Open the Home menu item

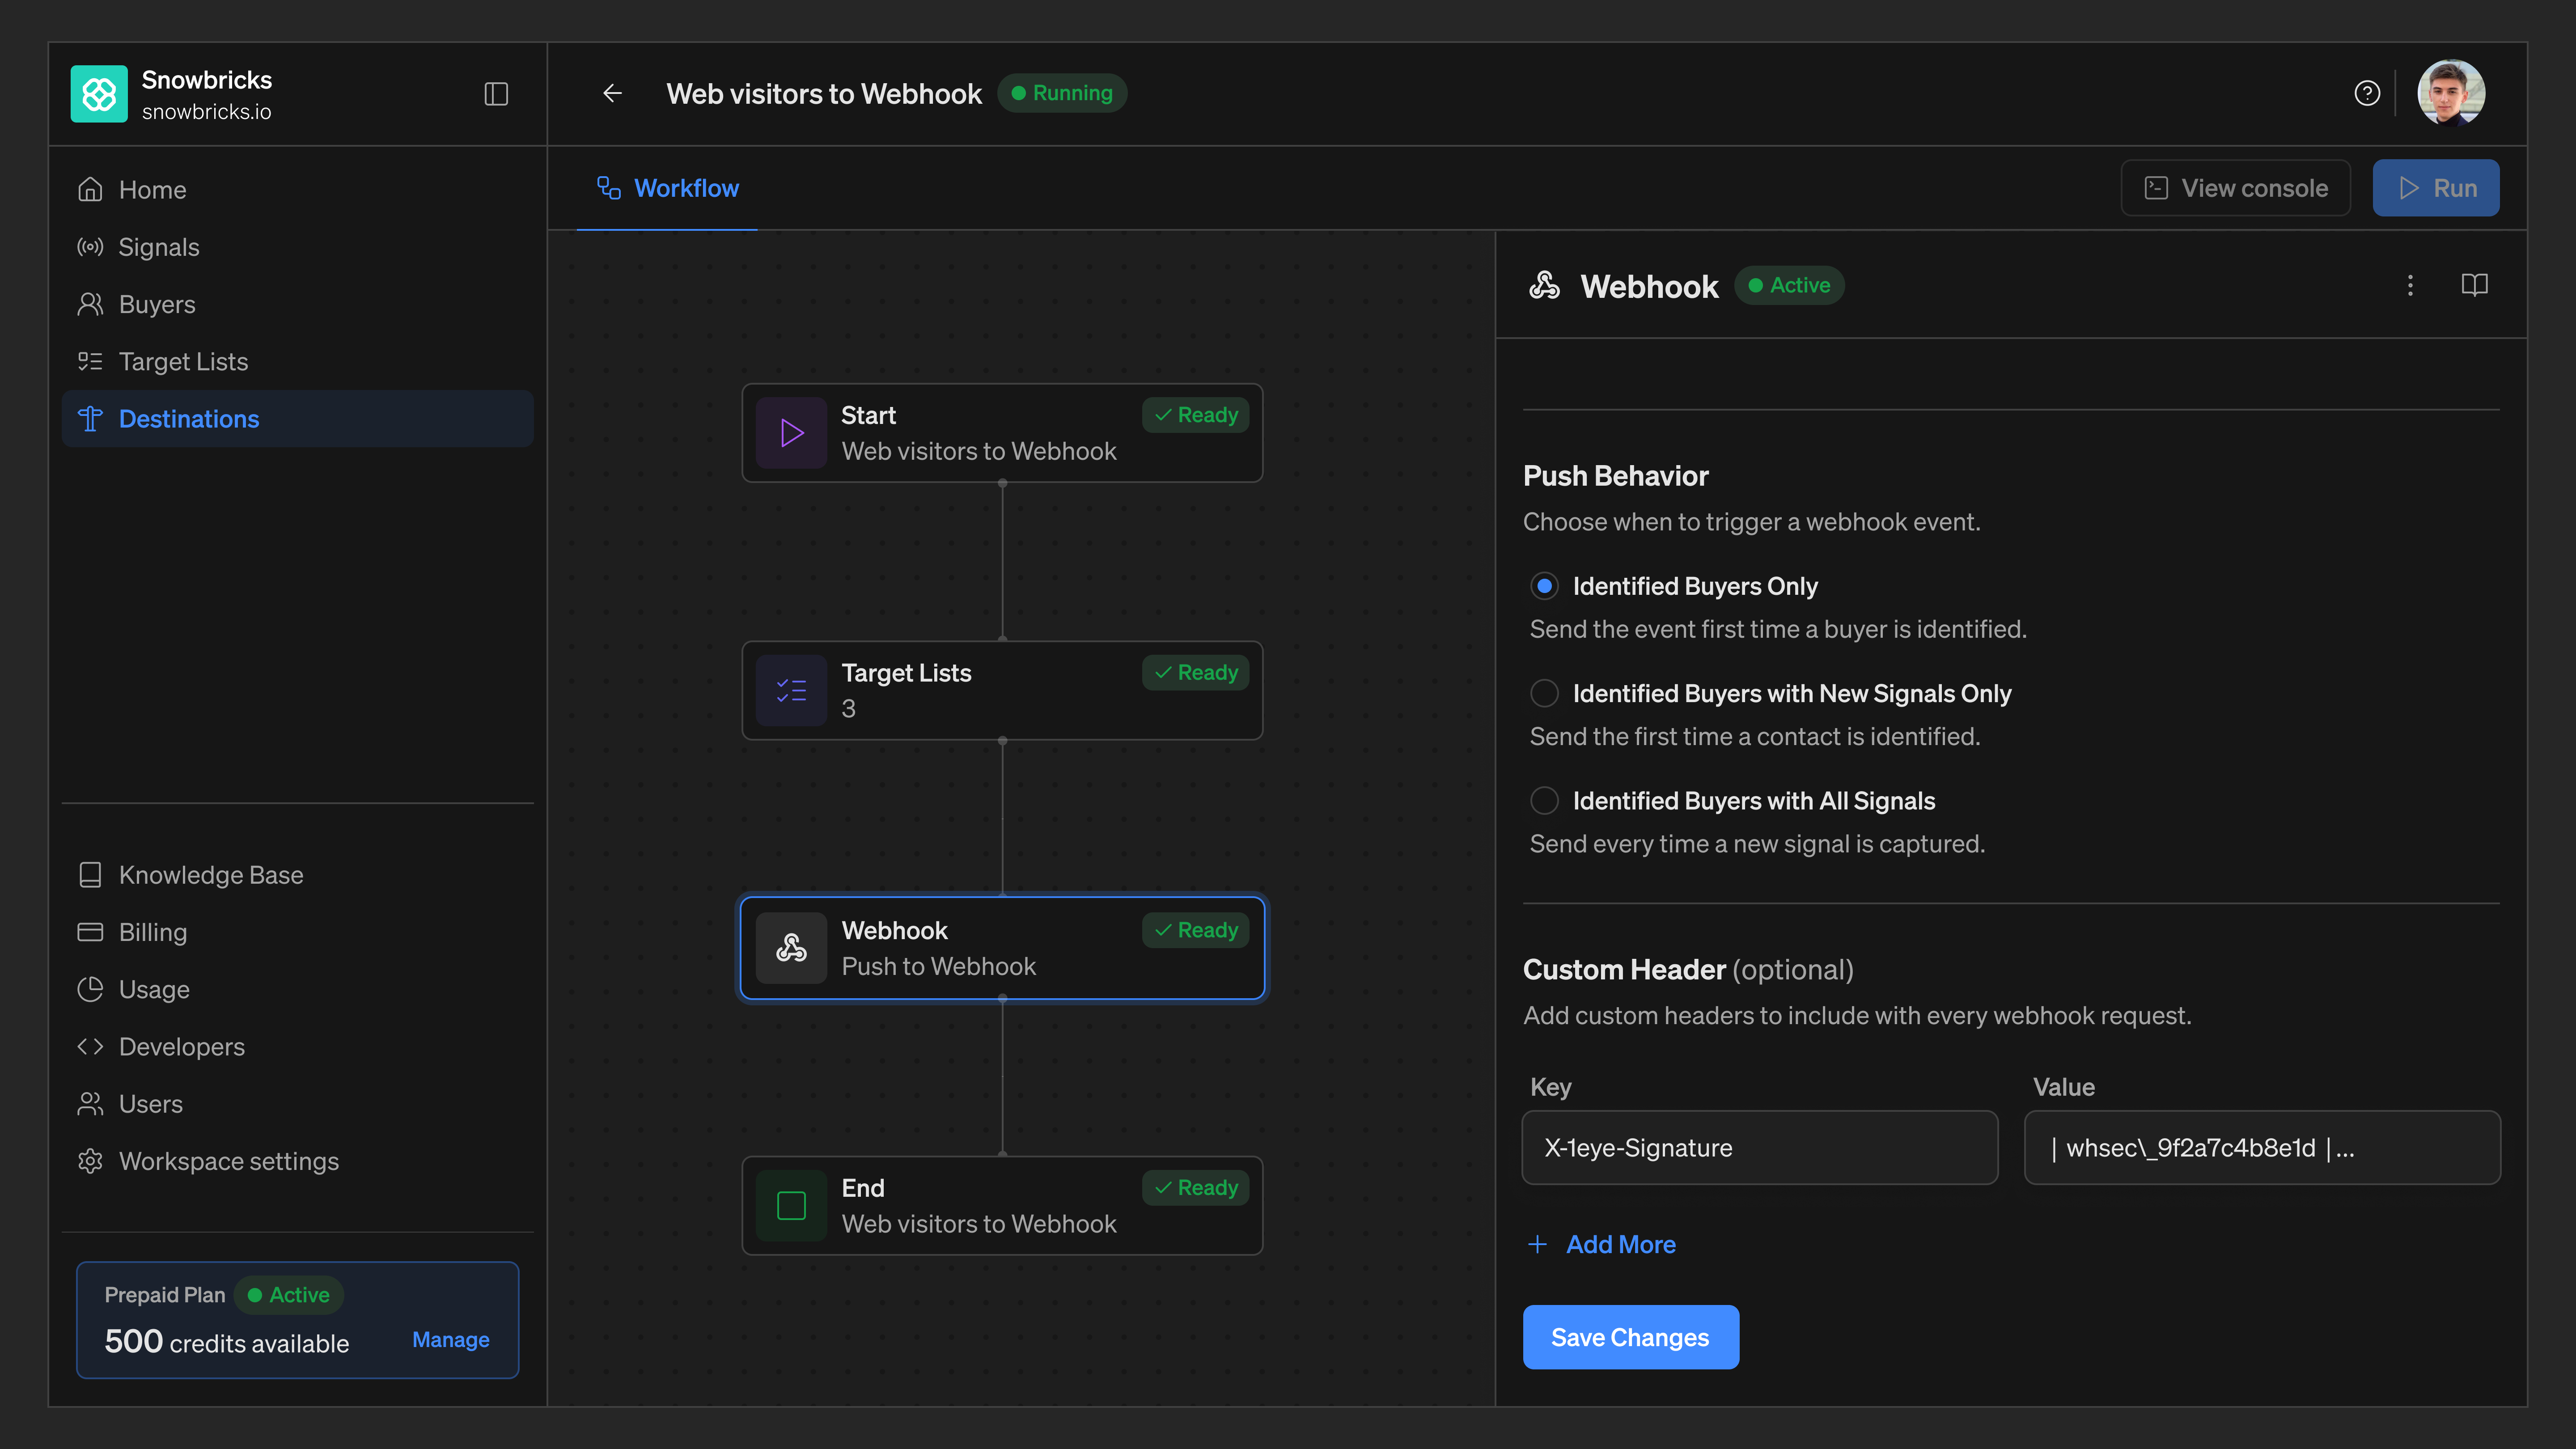tap(297, 190)
